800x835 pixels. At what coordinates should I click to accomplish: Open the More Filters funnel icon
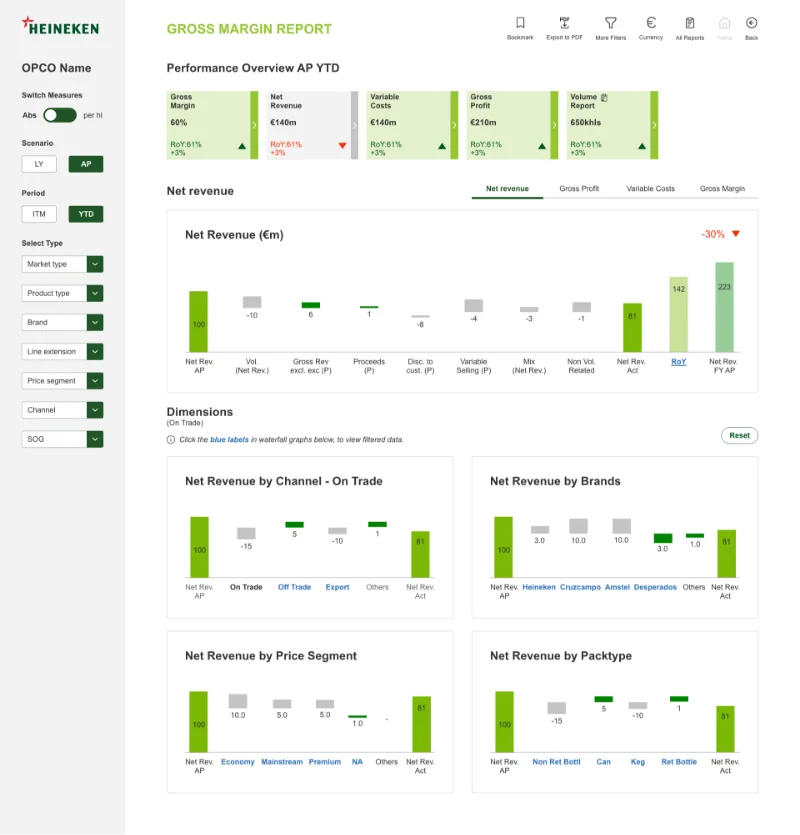(610, 23)
